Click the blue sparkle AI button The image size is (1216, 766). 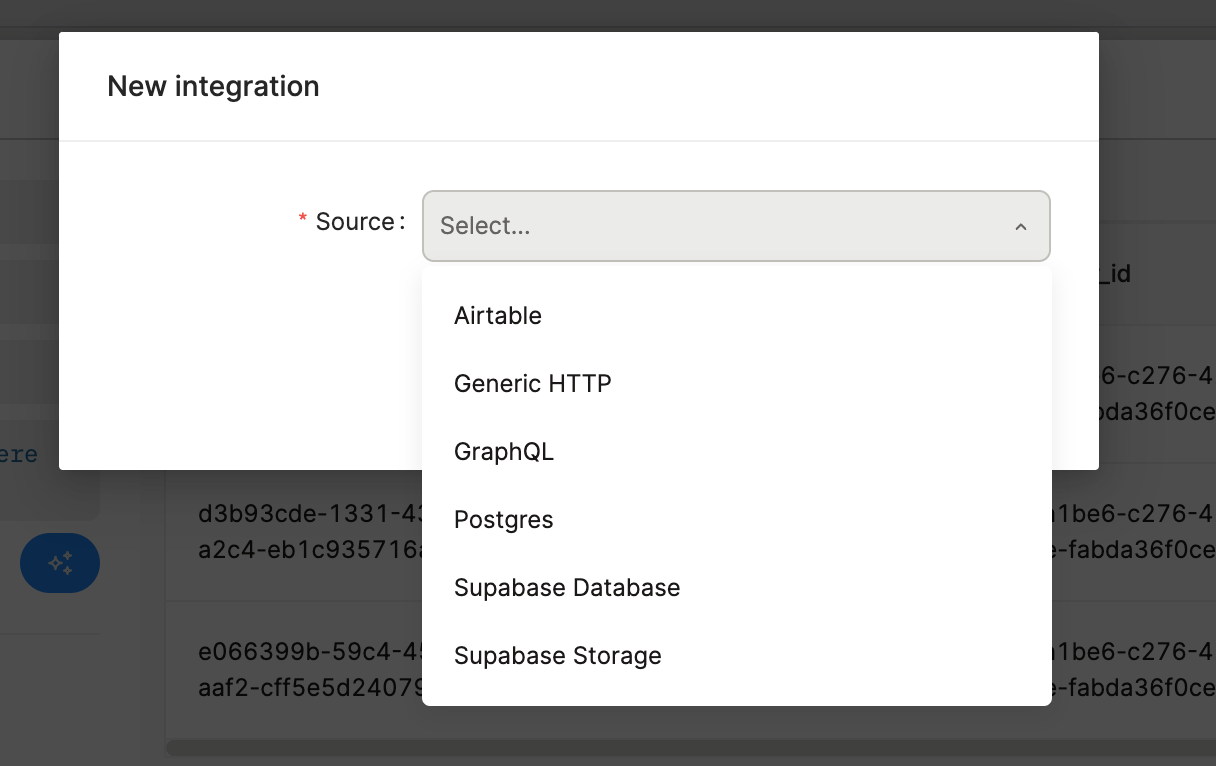(60, 563)
